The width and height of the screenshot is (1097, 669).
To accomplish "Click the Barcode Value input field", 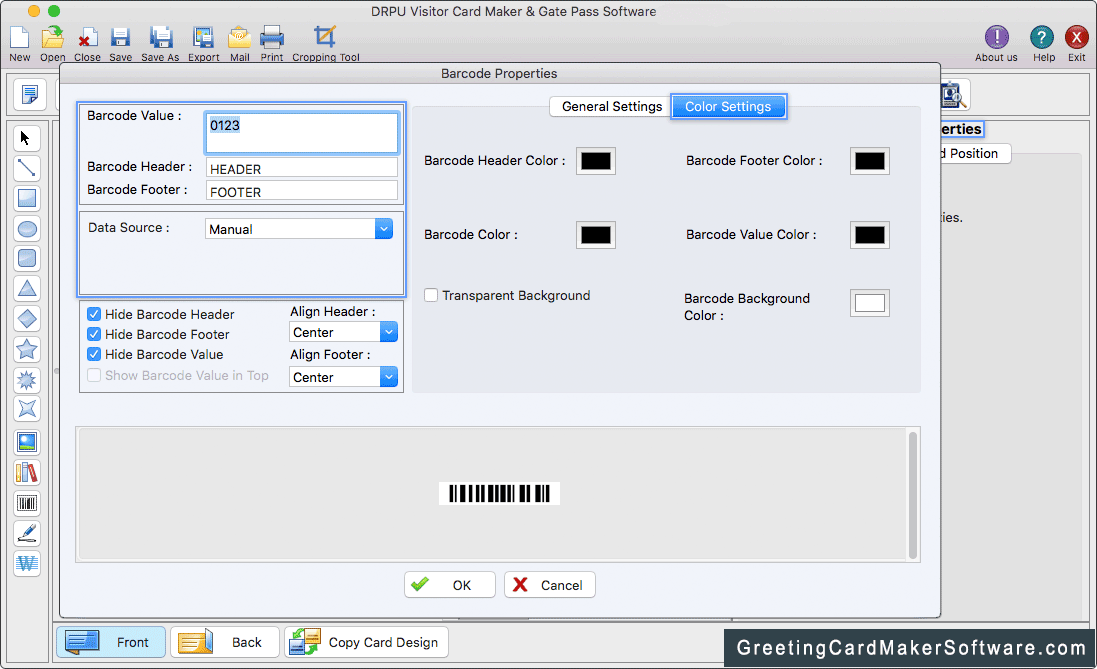I will tap(302, 132).
